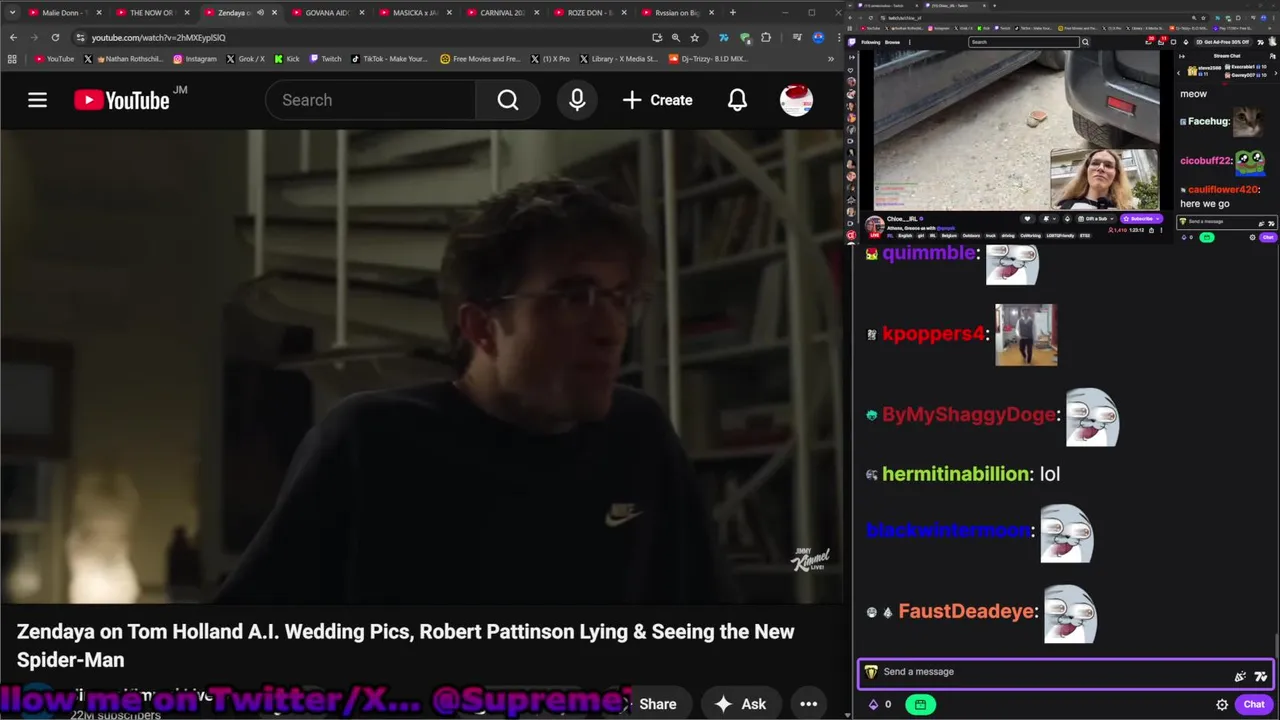Toggle follow with the heart button for Chloe__IRL
This screenshot has height=720, width=1280.
coord(1027,219)
